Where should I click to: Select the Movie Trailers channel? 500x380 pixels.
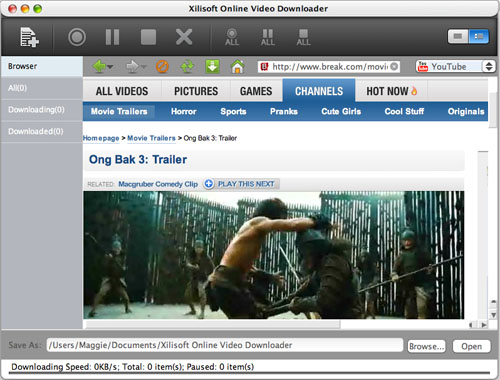tap(119, 111)
